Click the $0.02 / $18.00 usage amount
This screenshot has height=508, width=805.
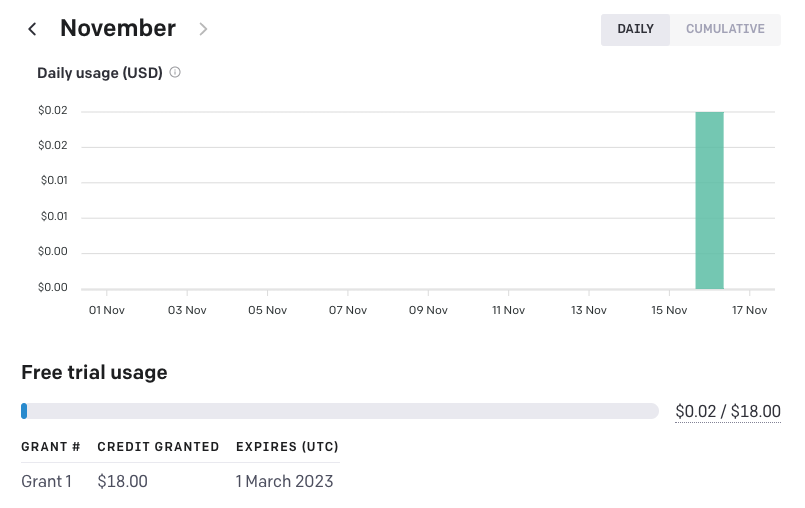[728, 411]
